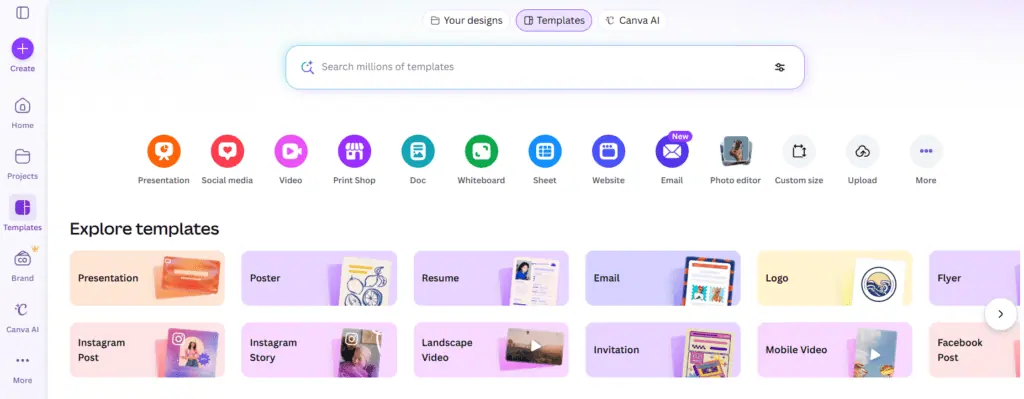Open Instagram Story template card
The height and width of the screenshot is (399, 1024).
point(319,350)
